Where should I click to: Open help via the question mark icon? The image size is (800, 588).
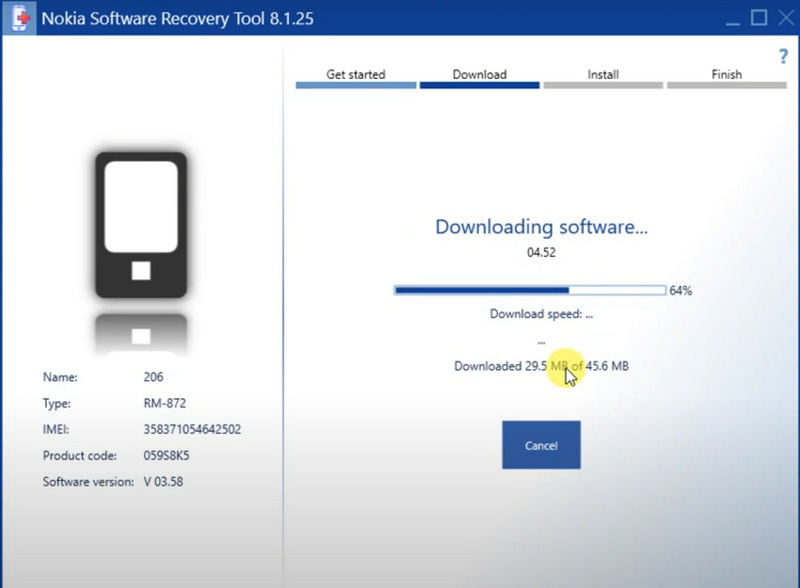pyautogui.click(x=783, y=56)
